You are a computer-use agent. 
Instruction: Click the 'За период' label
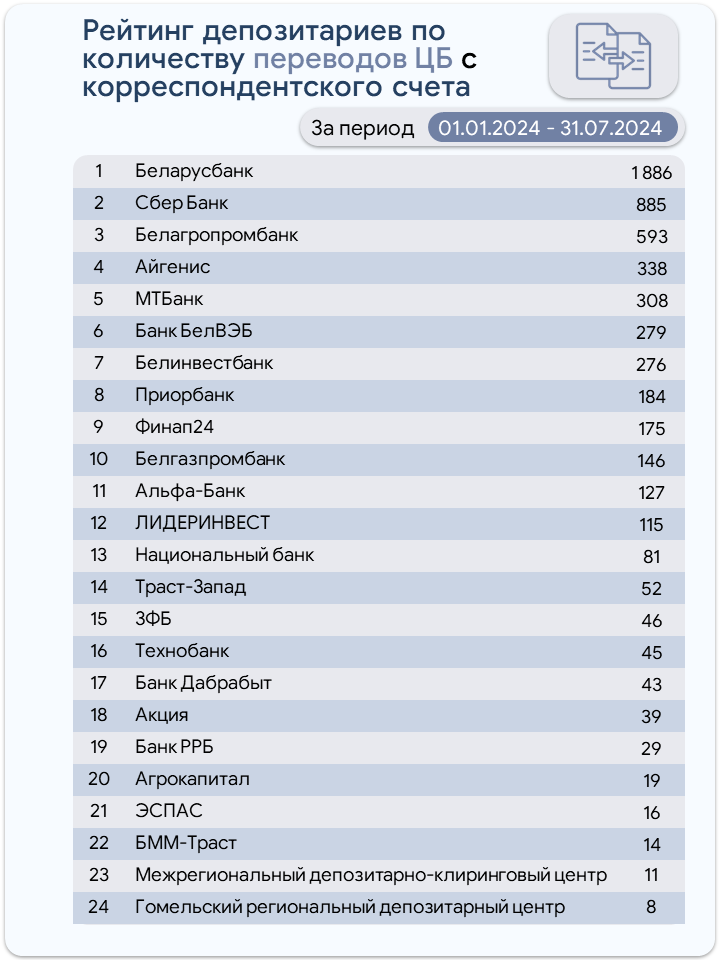[x=362, y=128]
